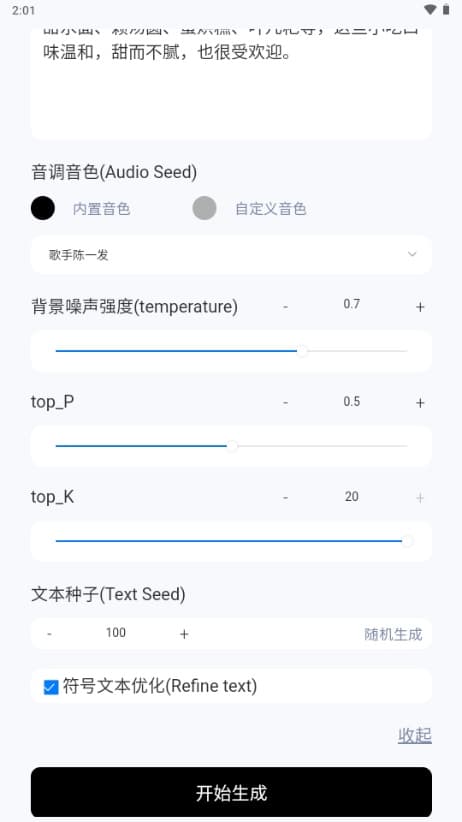This screenshot has height=822, width=462.
Task: Increase temperature with the plus button
Action: point(420,307)
